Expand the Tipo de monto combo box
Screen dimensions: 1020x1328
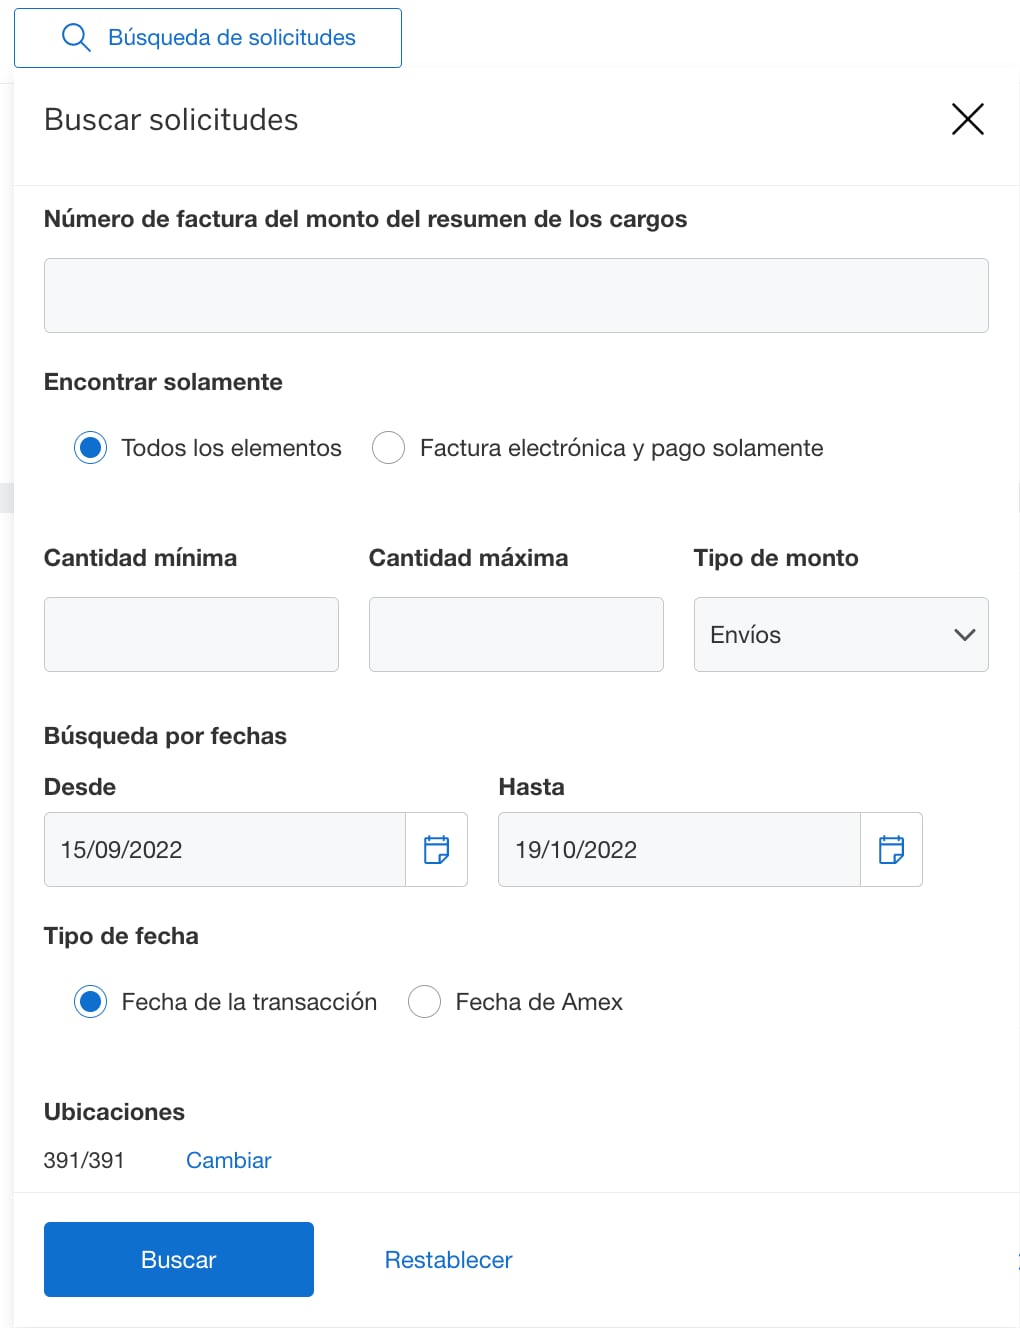[x=840, y=634]
